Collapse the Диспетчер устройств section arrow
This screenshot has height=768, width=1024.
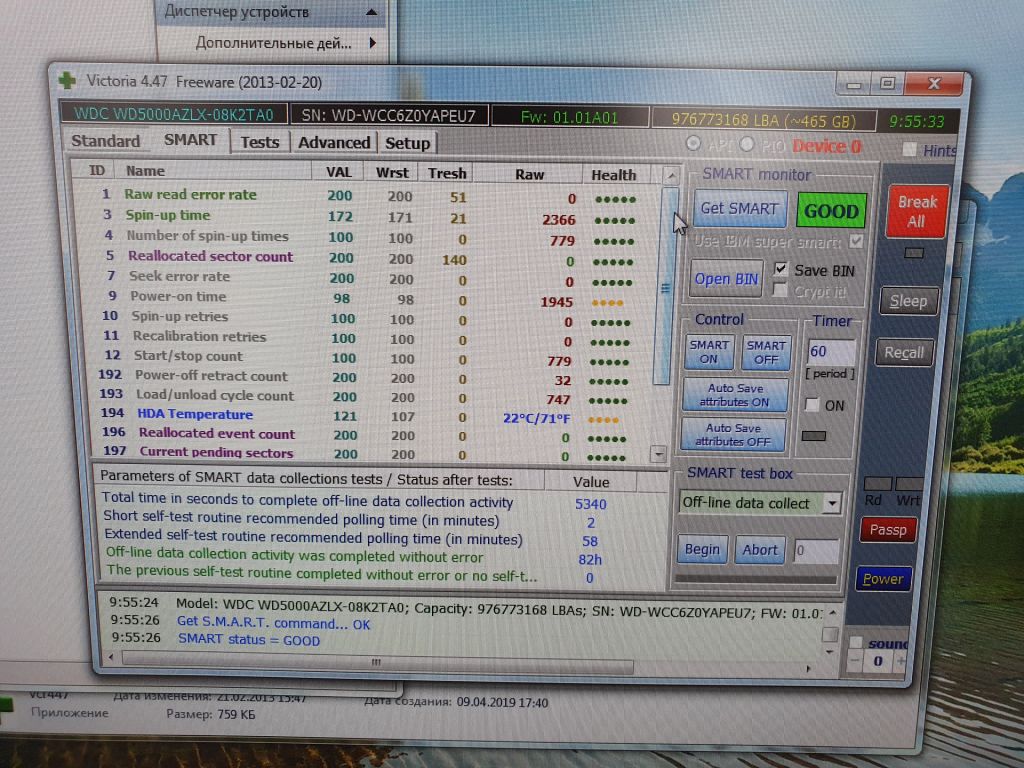(x=372, y=12)
